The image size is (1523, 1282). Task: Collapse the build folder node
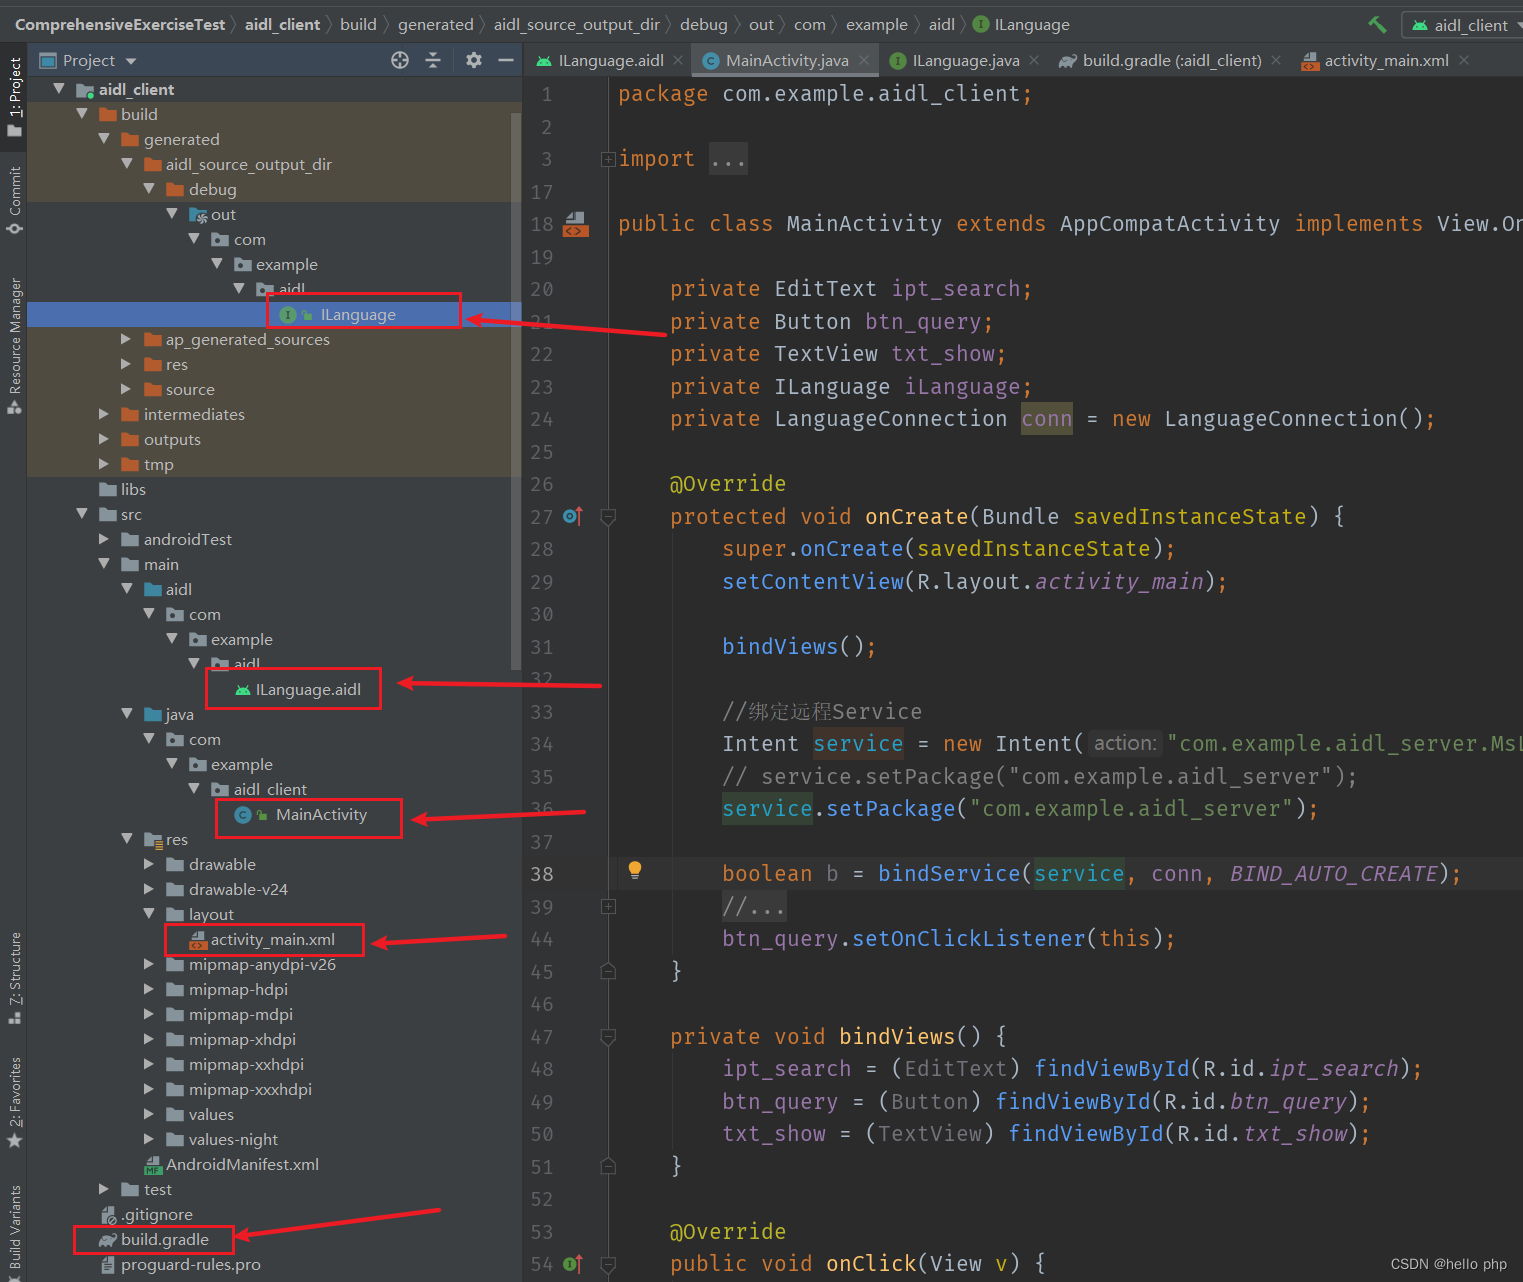[82, 114]
